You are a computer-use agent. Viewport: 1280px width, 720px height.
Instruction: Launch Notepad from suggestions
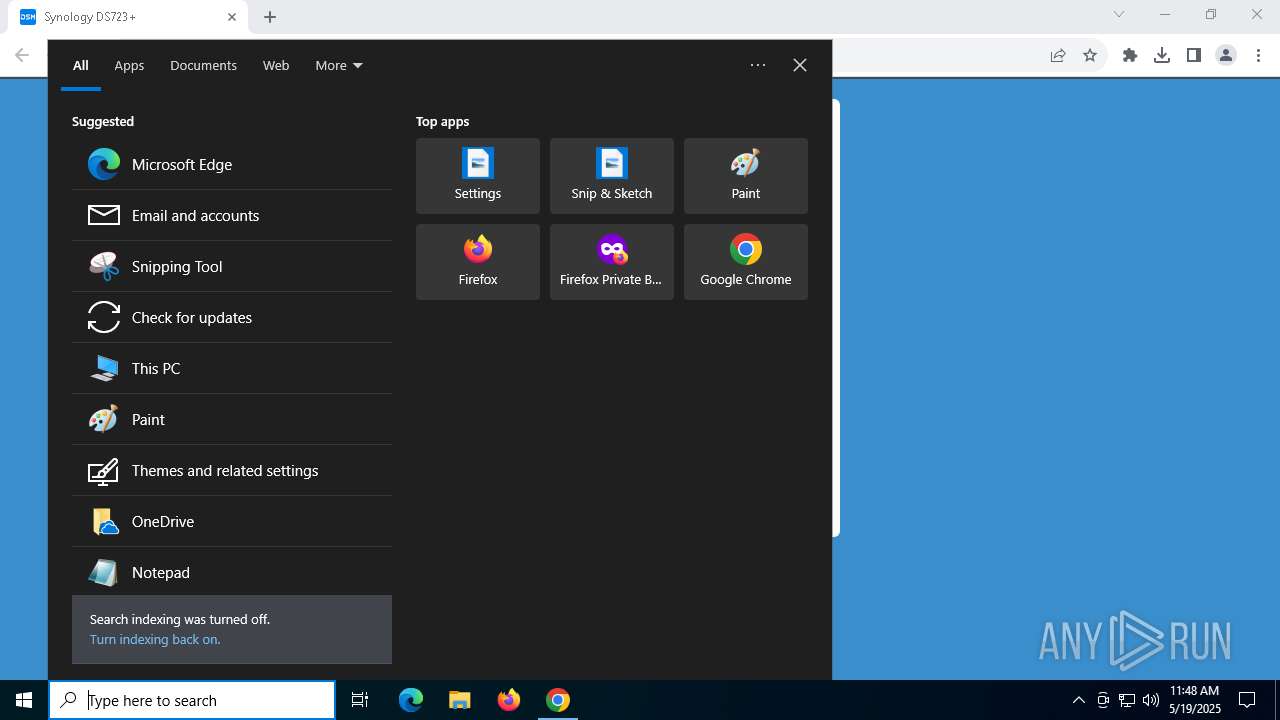click(x=232, y=572)
